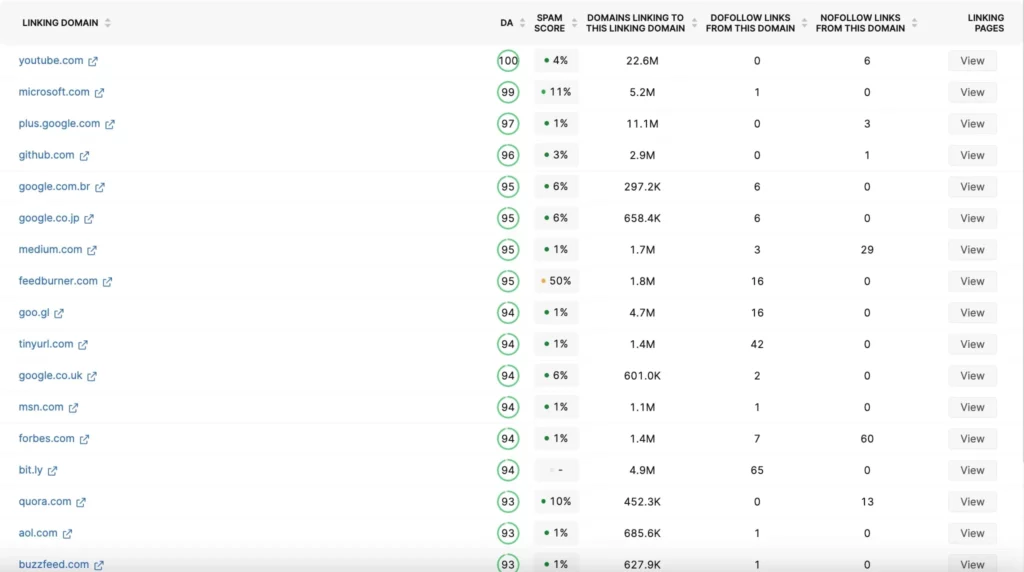Click feedburner.com 50% spam score badge

click(x=556, y=281)
